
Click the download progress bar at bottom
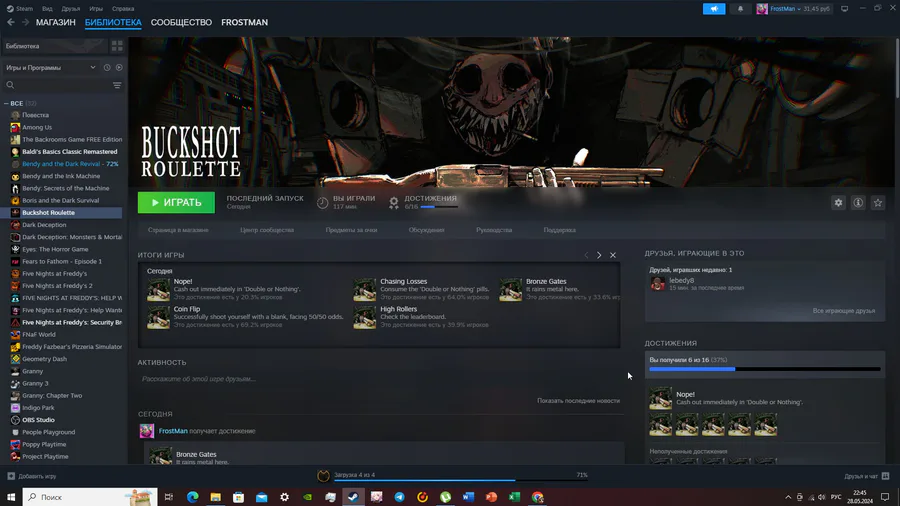[x=460, y=480]
